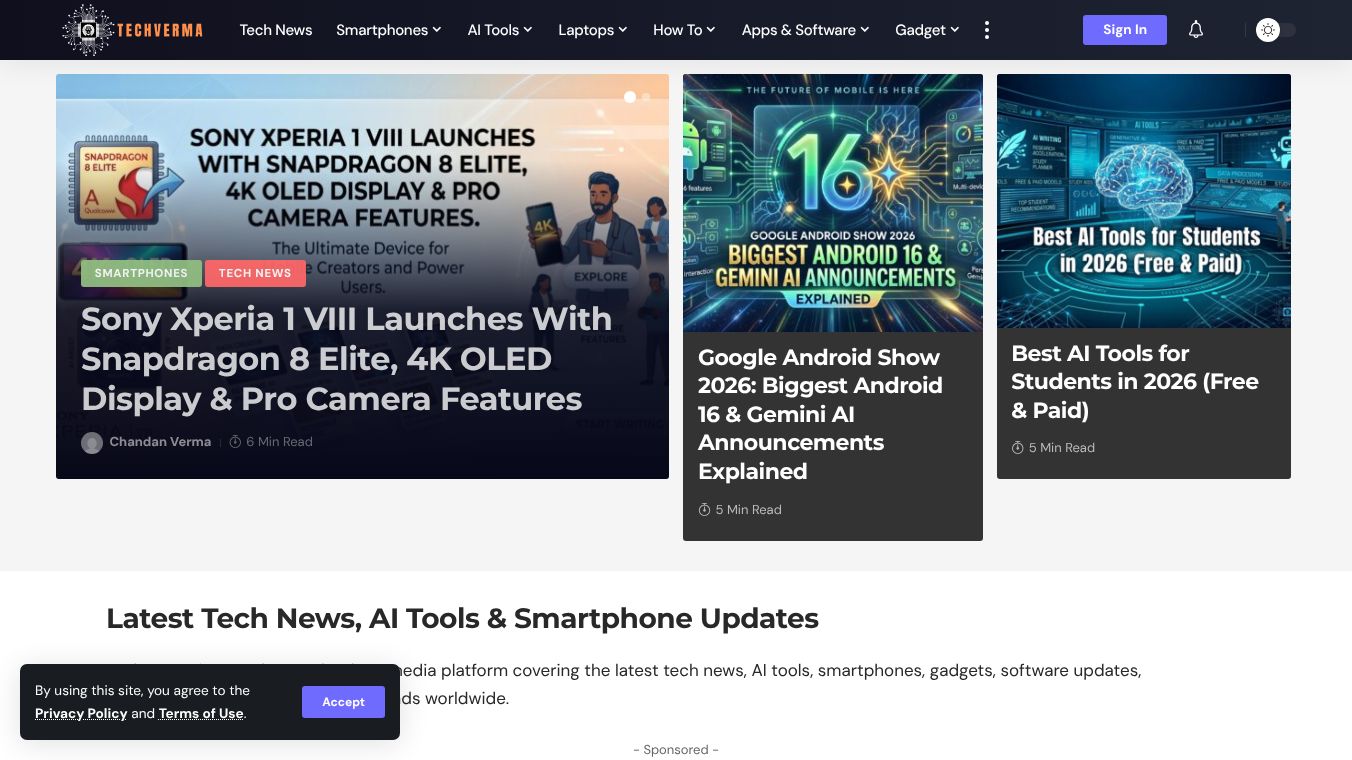The width and height of the screenshot is (1352, 760).
Task: Expand the How To dropdown menu
Action: click(685, 30)
